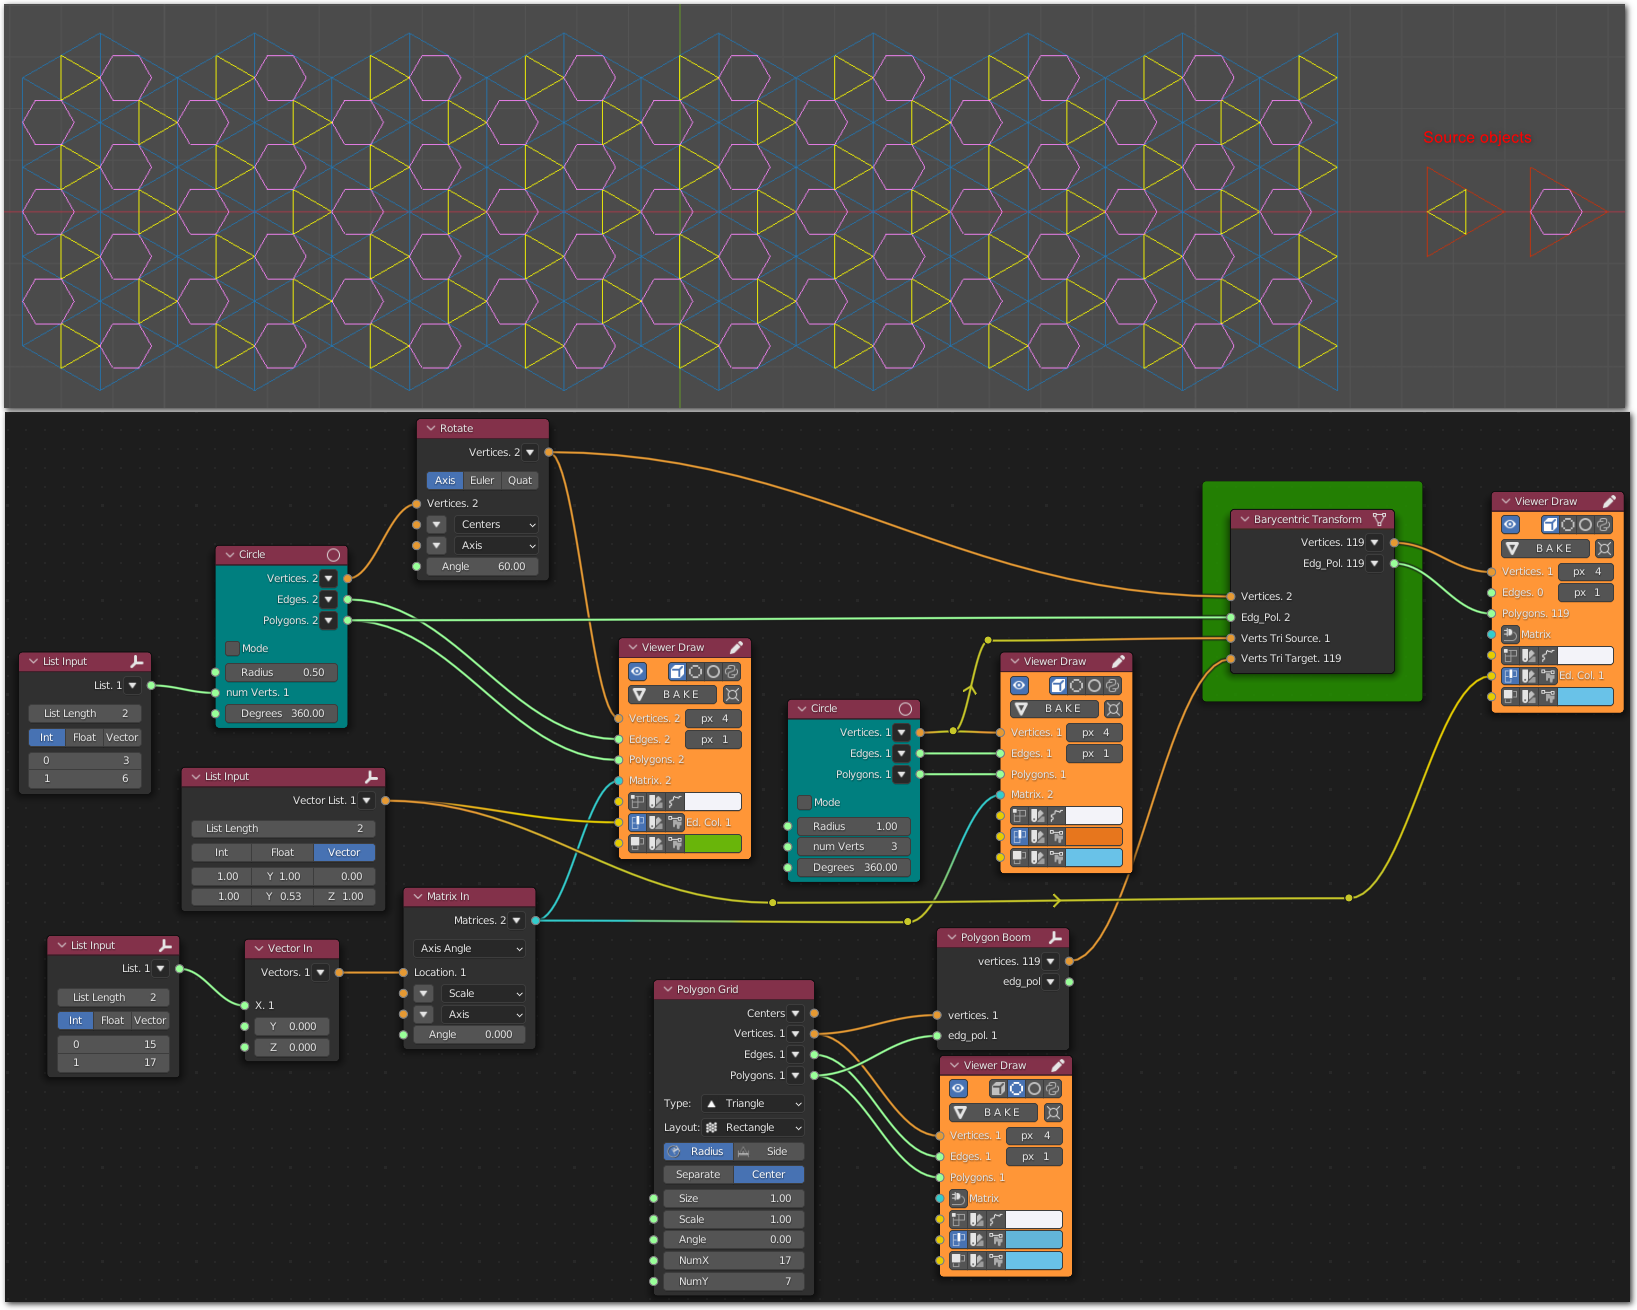1637x1310 pixels.
Task: Click Barycentric Transform node triangle icon
Action: (x=1380, y=519)
